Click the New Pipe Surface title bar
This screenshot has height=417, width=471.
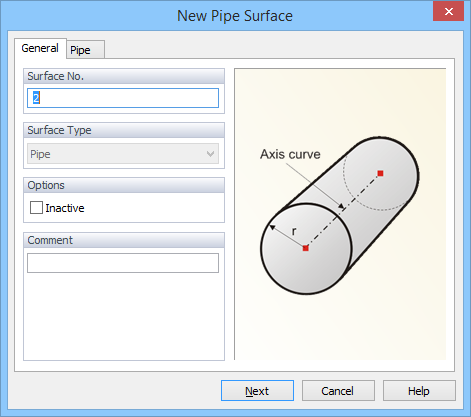pyautogui.click(x=235, y=16)
